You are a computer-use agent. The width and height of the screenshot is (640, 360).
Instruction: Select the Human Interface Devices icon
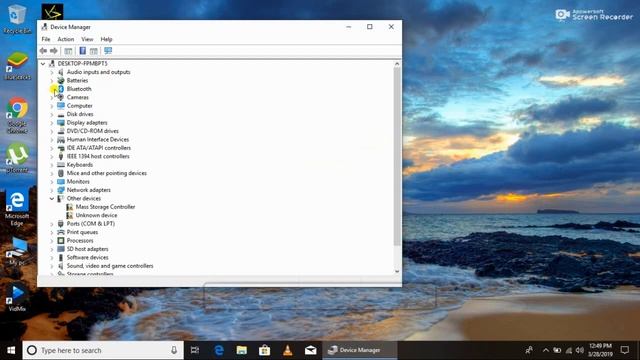(61, 140)
